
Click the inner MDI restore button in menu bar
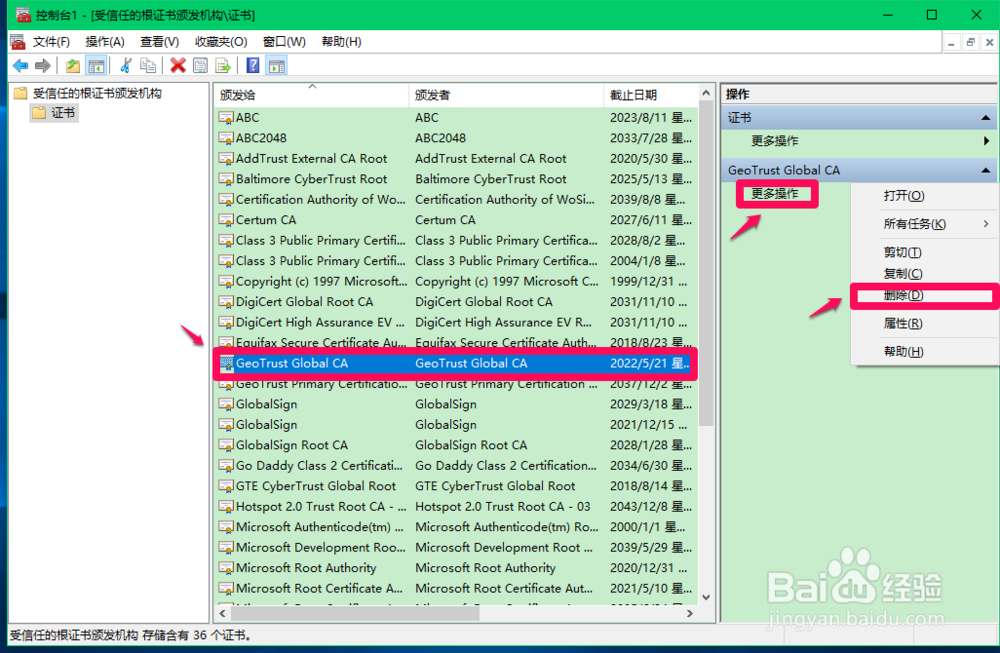[x=970, y=43]
